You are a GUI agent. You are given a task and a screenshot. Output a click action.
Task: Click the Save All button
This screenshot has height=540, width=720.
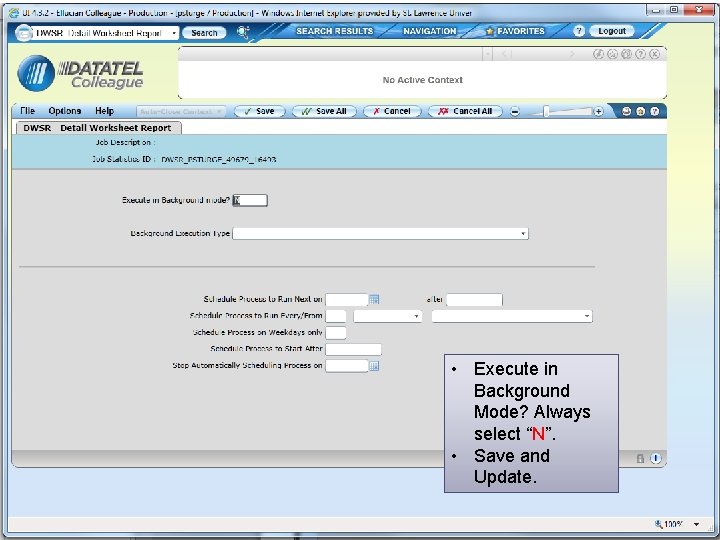coord(324,112)
